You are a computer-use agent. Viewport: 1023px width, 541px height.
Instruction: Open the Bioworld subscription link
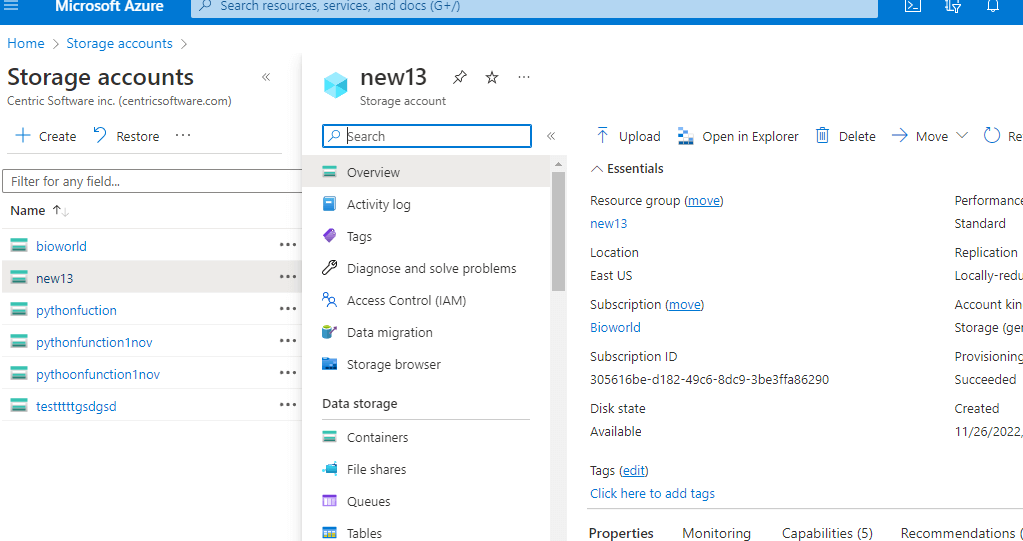tap(615, 327)
